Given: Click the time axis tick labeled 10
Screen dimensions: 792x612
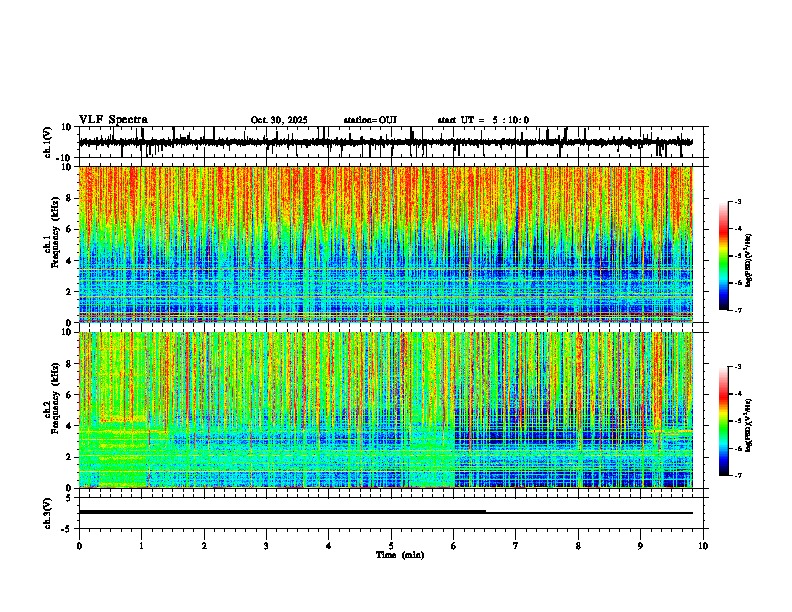Looking at the screenshot, I should (703, 546).
